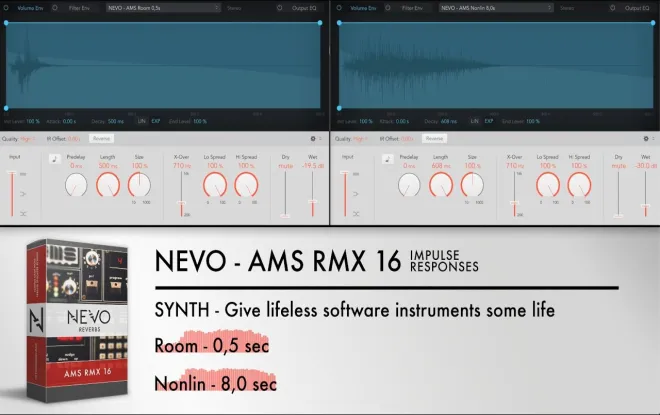Select top input mode icon in left plugin
660x415 pixels.
coord(23,174)
